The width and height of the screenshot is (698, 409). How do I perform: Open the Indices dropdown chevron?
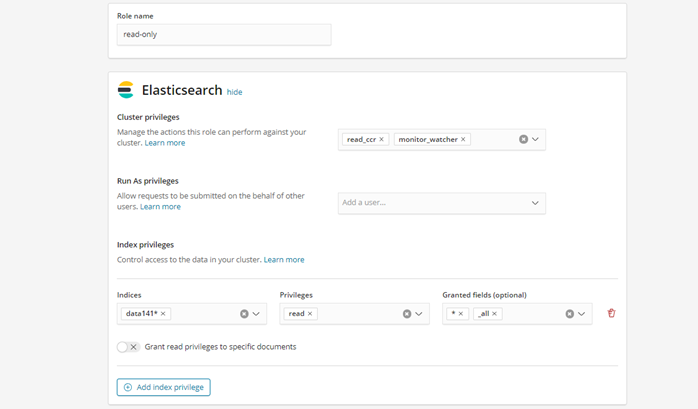[256, 314]
